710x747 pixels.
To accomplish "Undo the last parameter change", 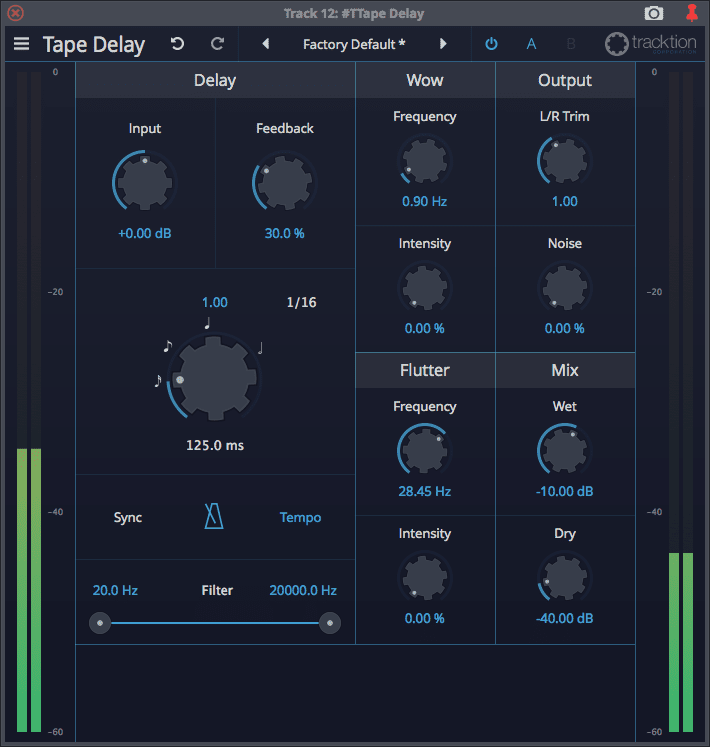I will click(177, 44).
